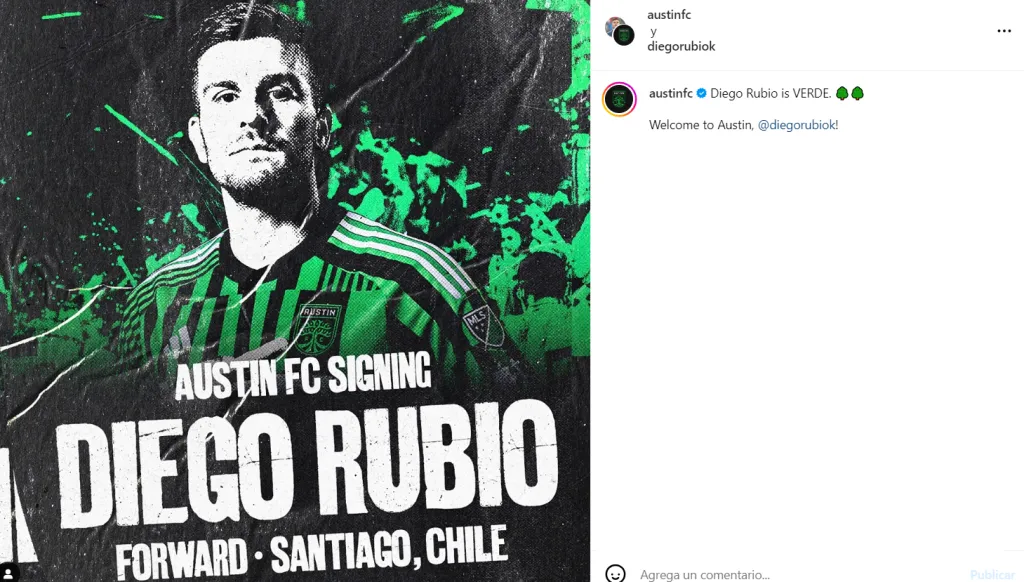The height and width of the screenshot is (582, 1024).
Task: Click the 'AUSTIN FC SIGNING' poster text
Action: [x=303, y=375]
